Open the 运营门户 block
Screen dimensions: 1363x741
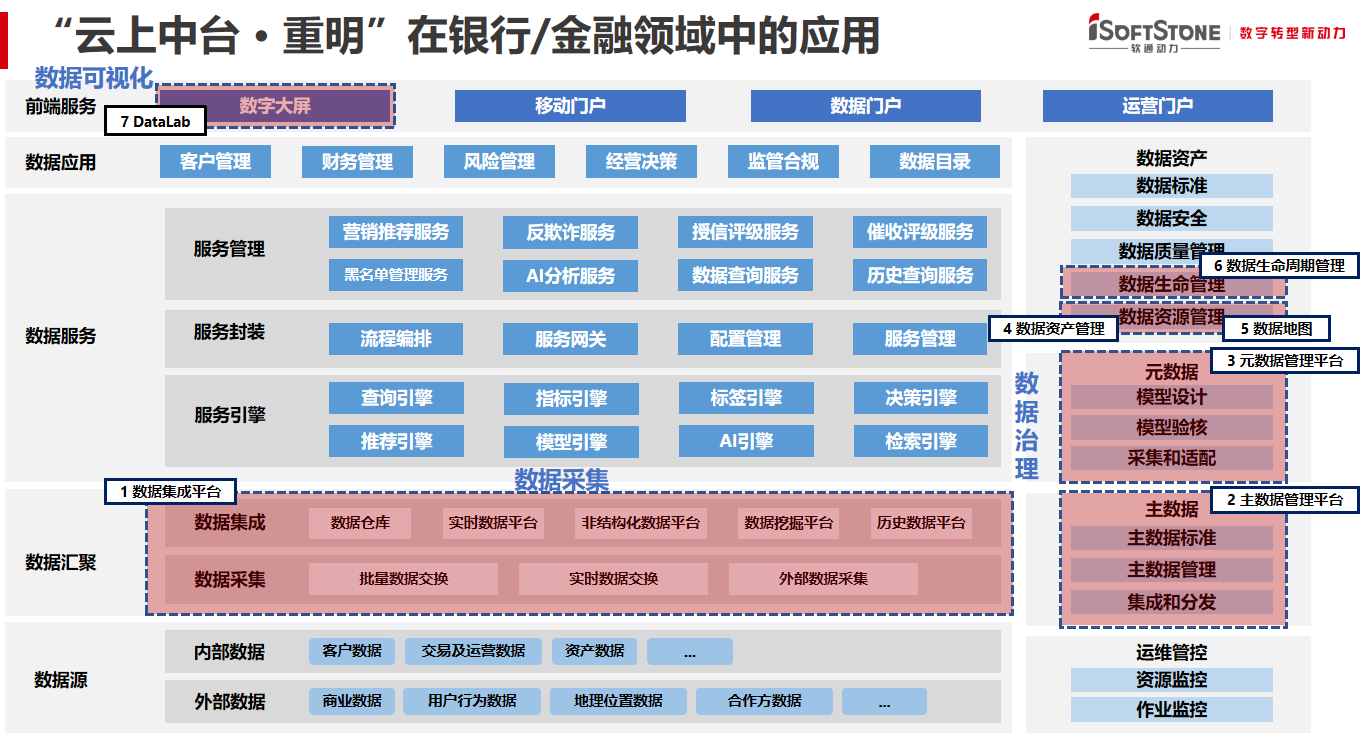click(1158, 106)
